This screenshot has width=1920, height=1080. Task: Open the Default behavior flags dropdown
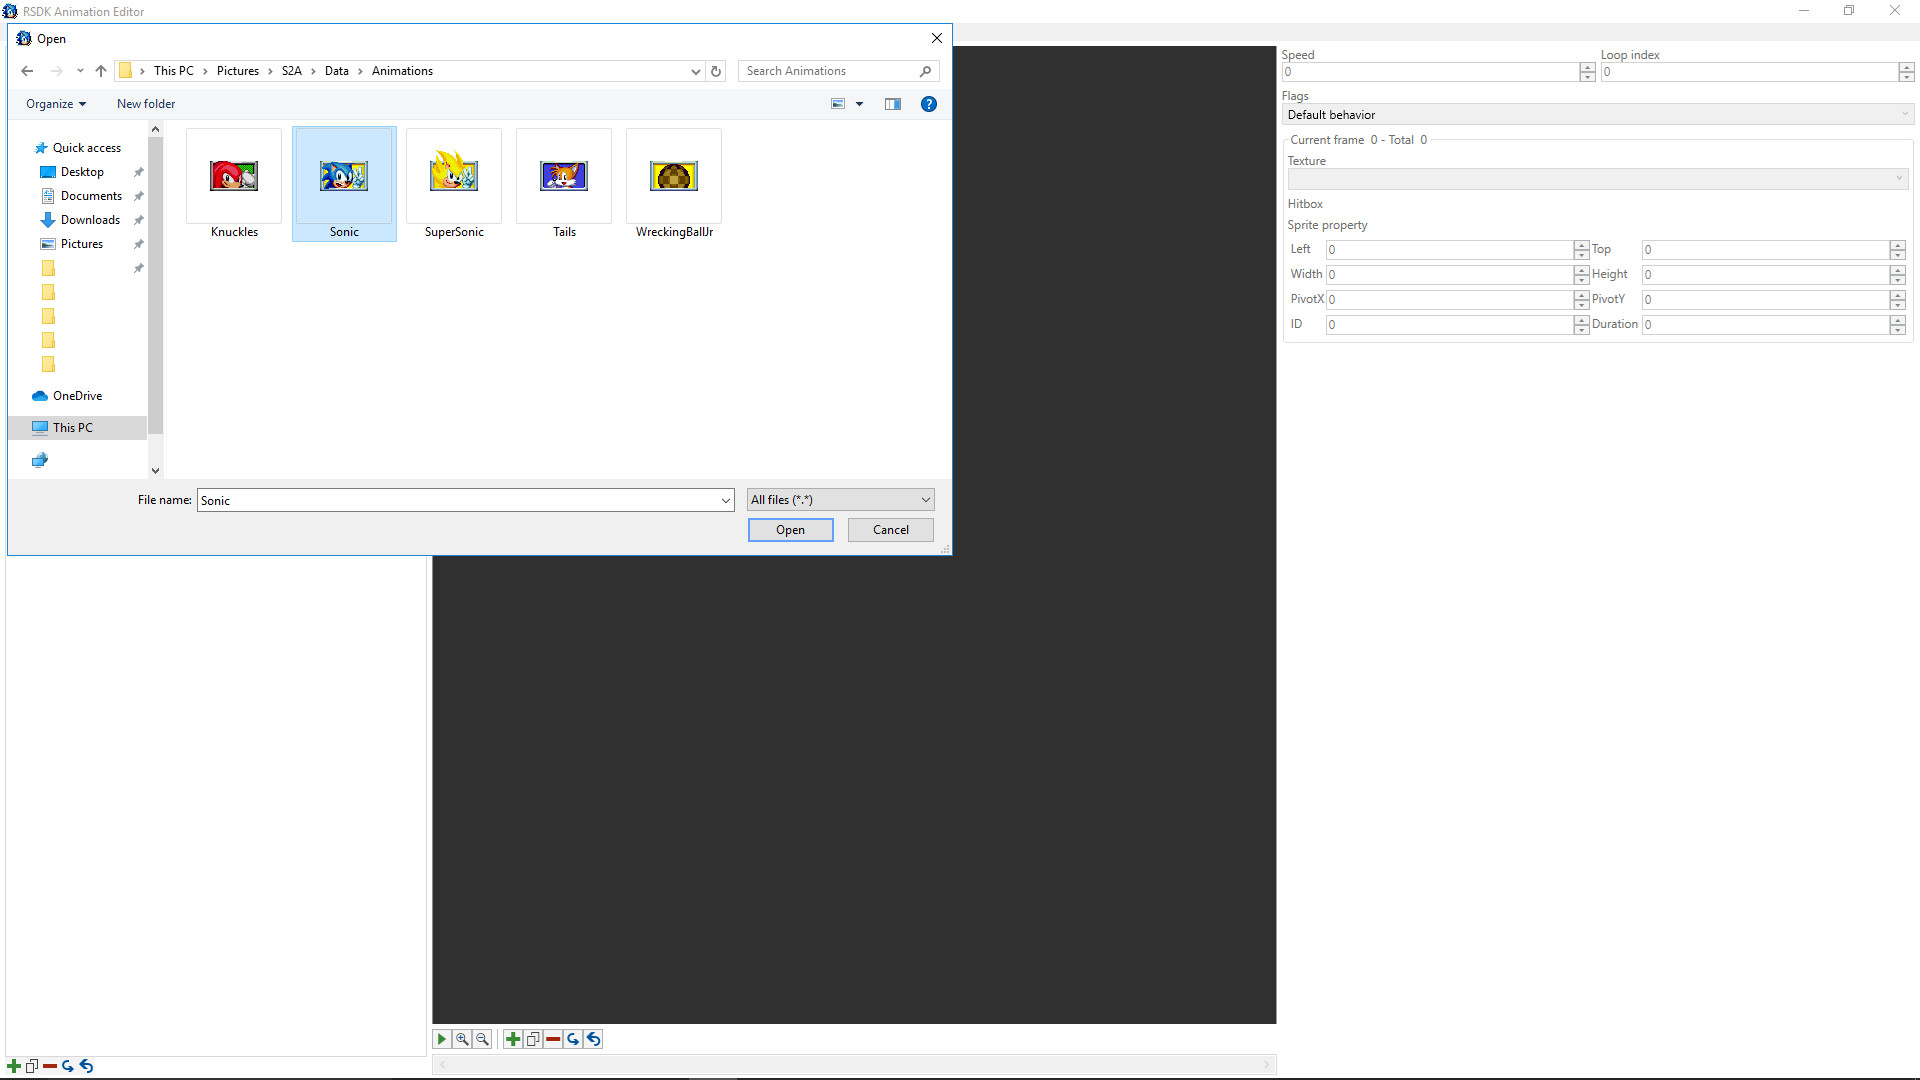click(1903, 114)
